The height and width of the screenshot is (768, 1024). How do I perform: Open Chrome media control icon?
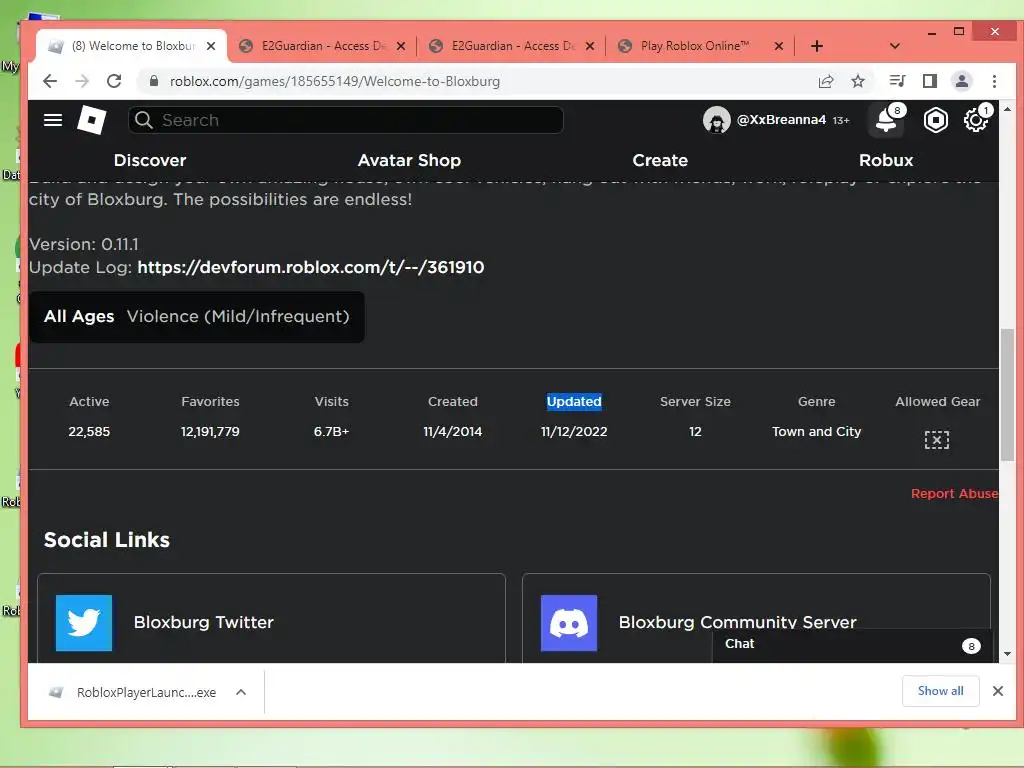897,81
